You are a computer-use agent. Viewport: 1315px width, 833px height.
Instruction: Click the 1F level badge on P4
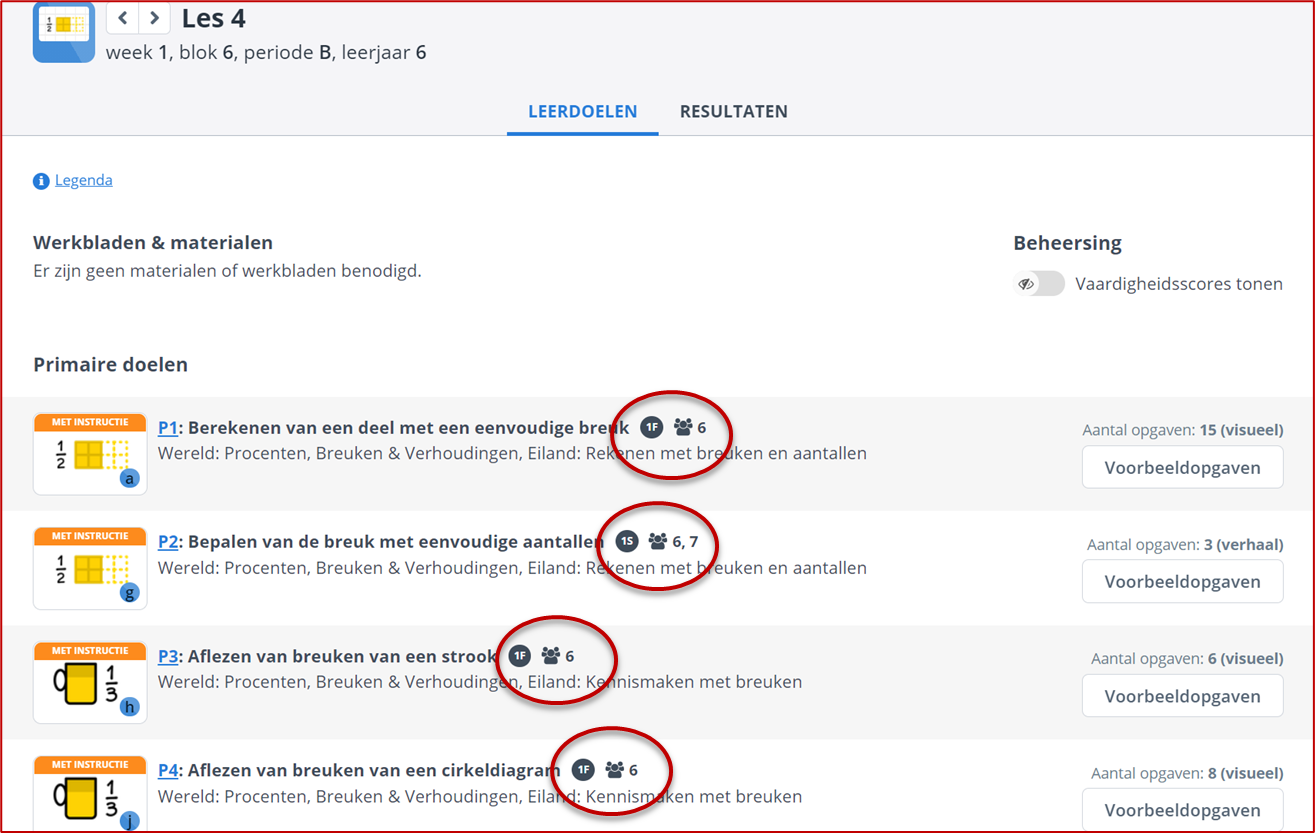pyautogui.click(x=583, y=770)
